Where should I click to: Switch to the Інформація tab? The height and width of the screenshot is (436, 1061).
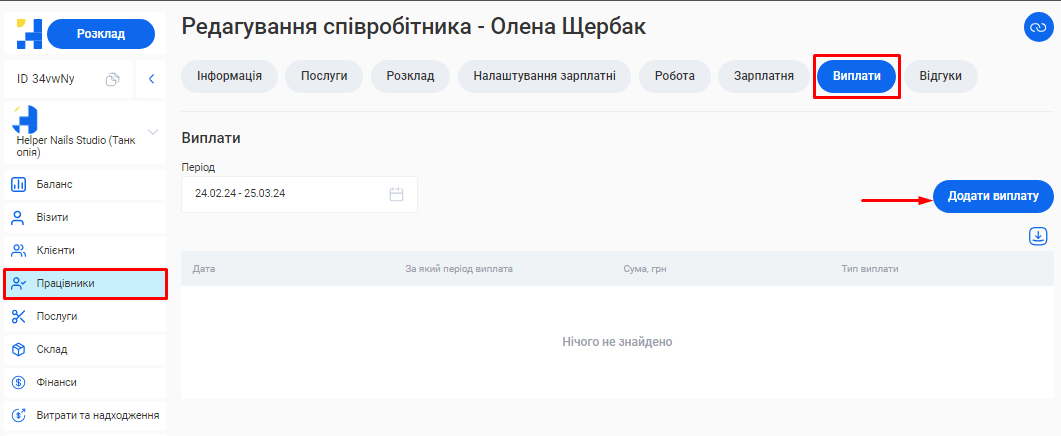pyautogui.click(x=229, y=77)
